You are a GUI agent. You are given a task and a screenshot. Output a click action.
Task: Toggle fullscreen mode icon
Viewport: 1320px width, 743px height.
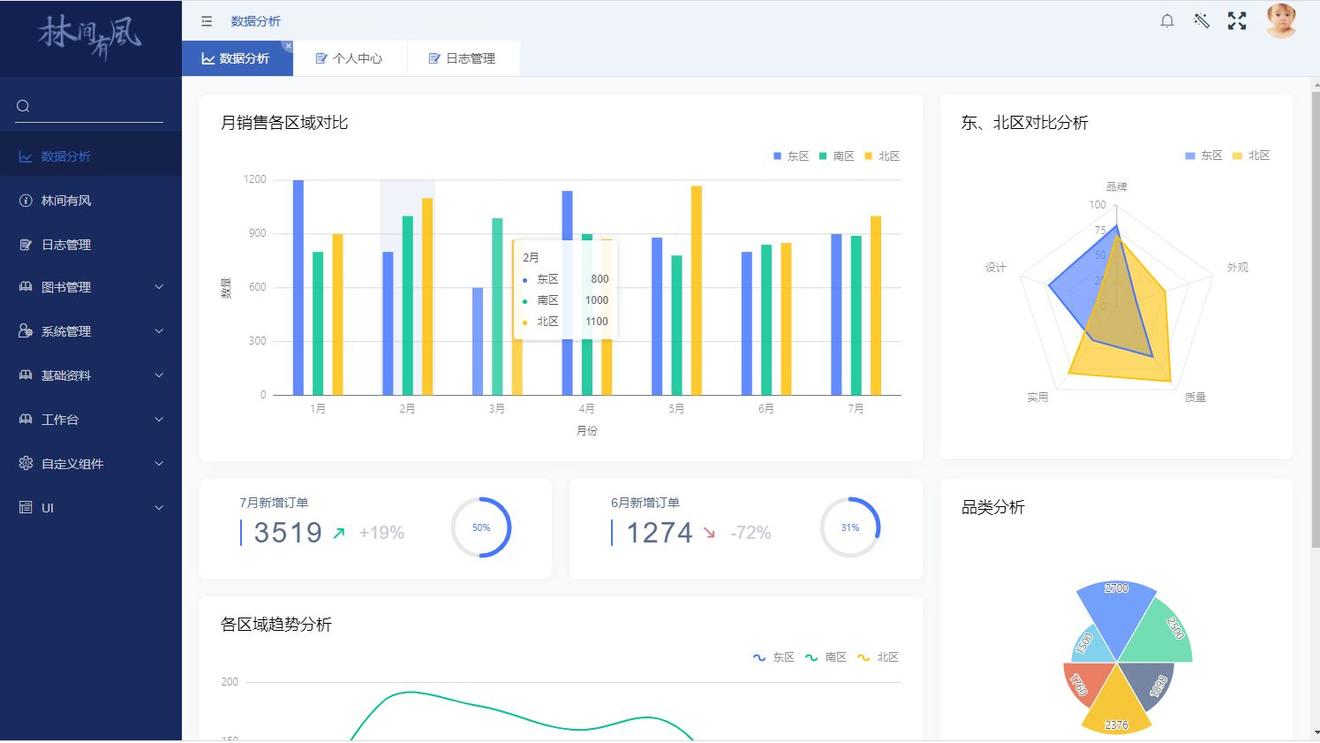click(x=1237, y=21)
